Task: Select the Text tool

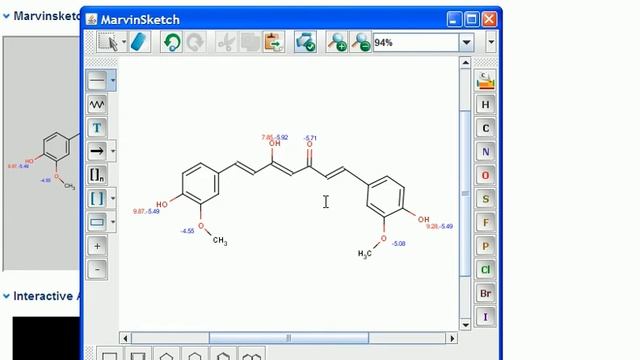Action: 97,128
